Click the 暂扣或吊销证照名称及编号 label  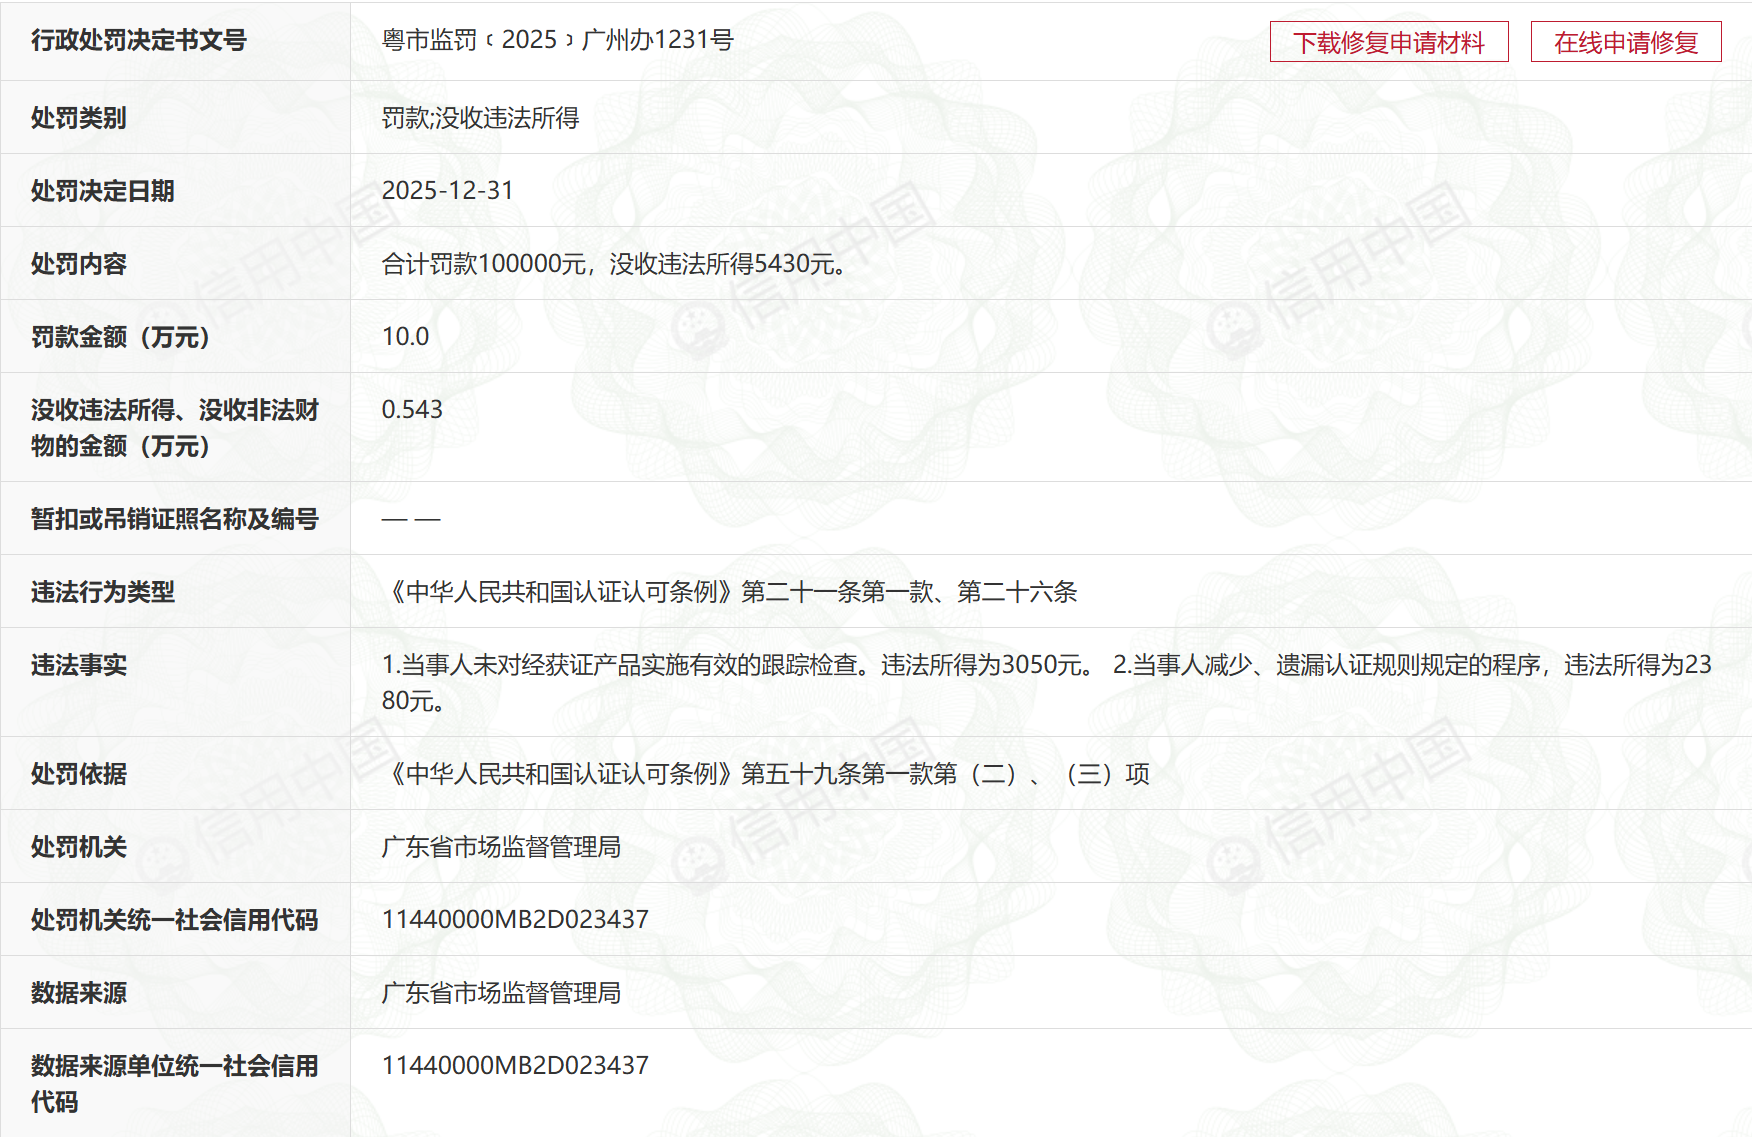174,519
